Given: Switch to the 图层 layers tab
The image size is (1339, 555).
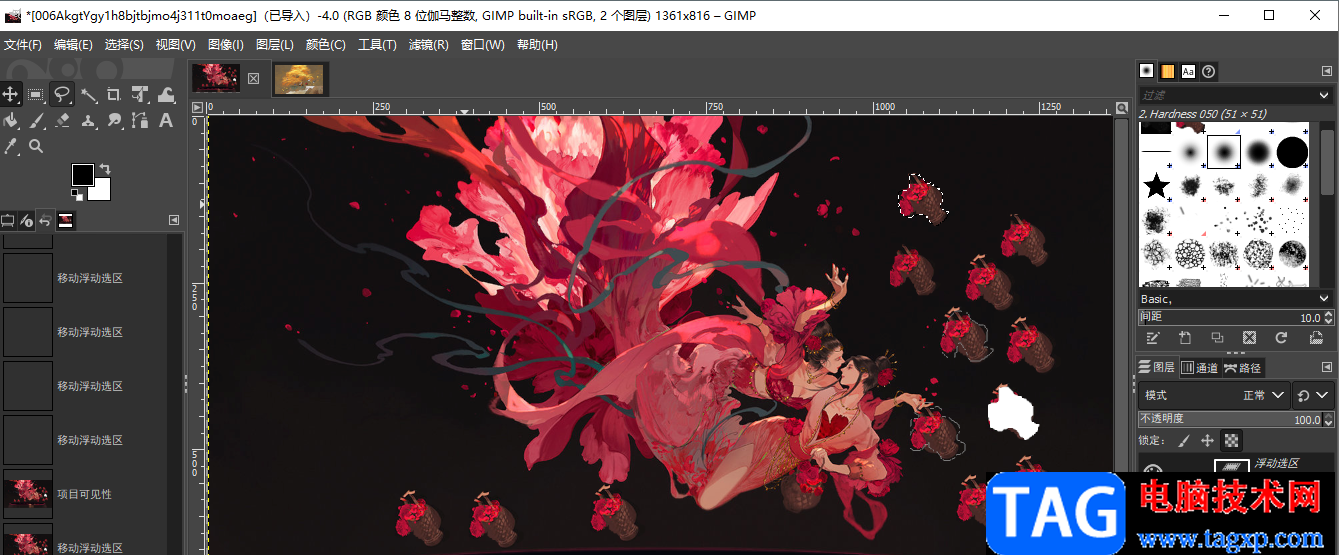Looking at the screenshot, I should point(1158,367).
